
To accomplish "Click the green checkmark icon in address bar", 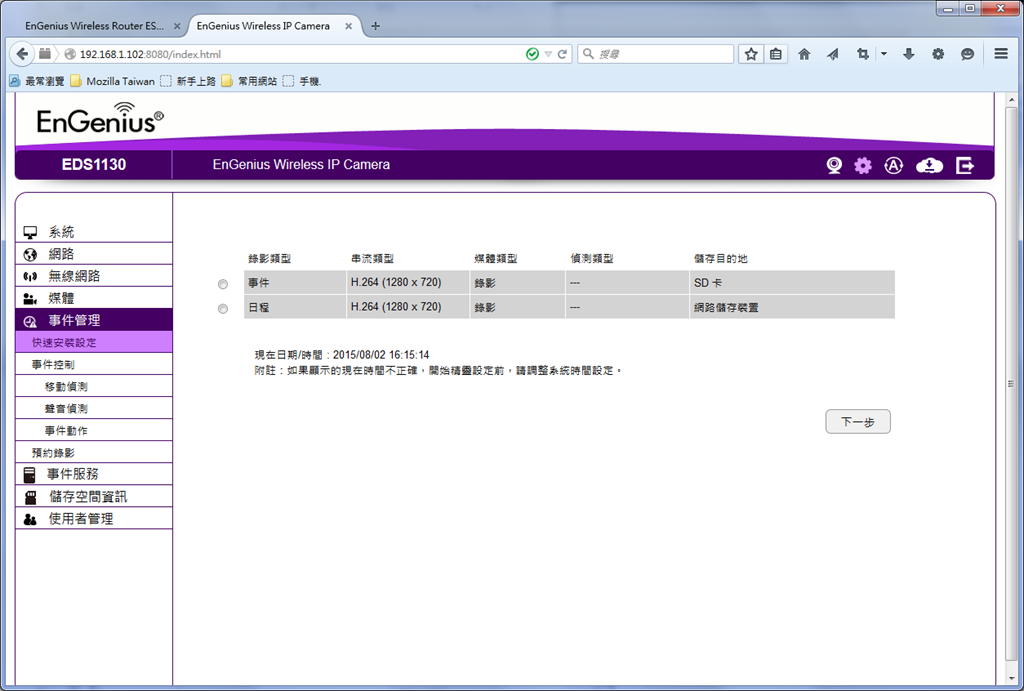I will (x=532, y=54).
